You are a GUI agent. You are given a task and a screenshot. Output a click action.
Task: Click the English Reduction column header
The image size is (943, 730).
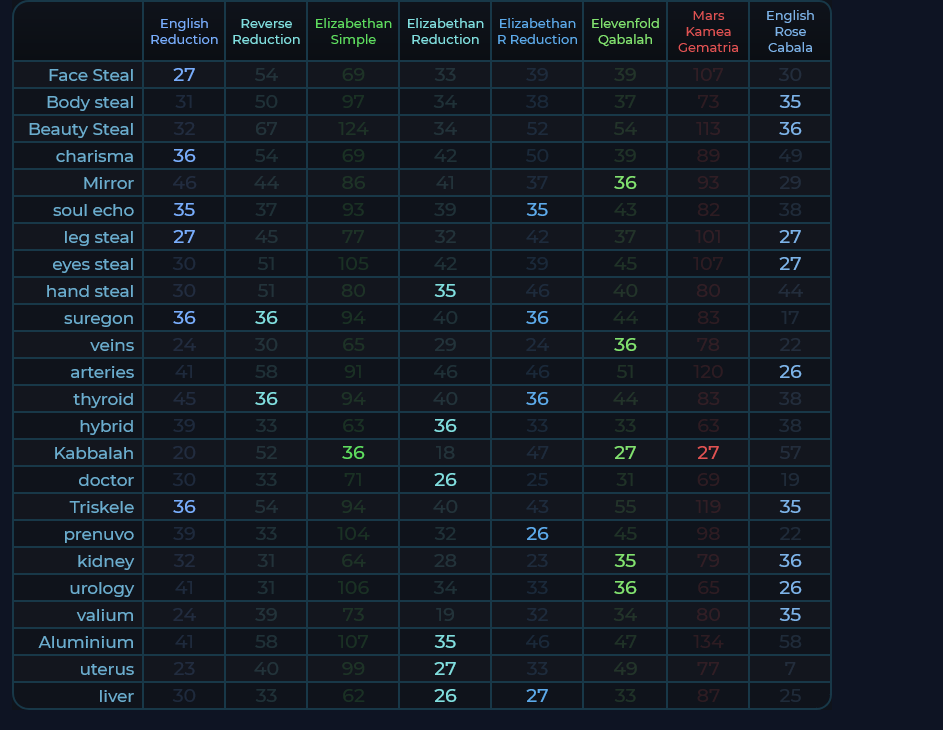click(184, 32)
